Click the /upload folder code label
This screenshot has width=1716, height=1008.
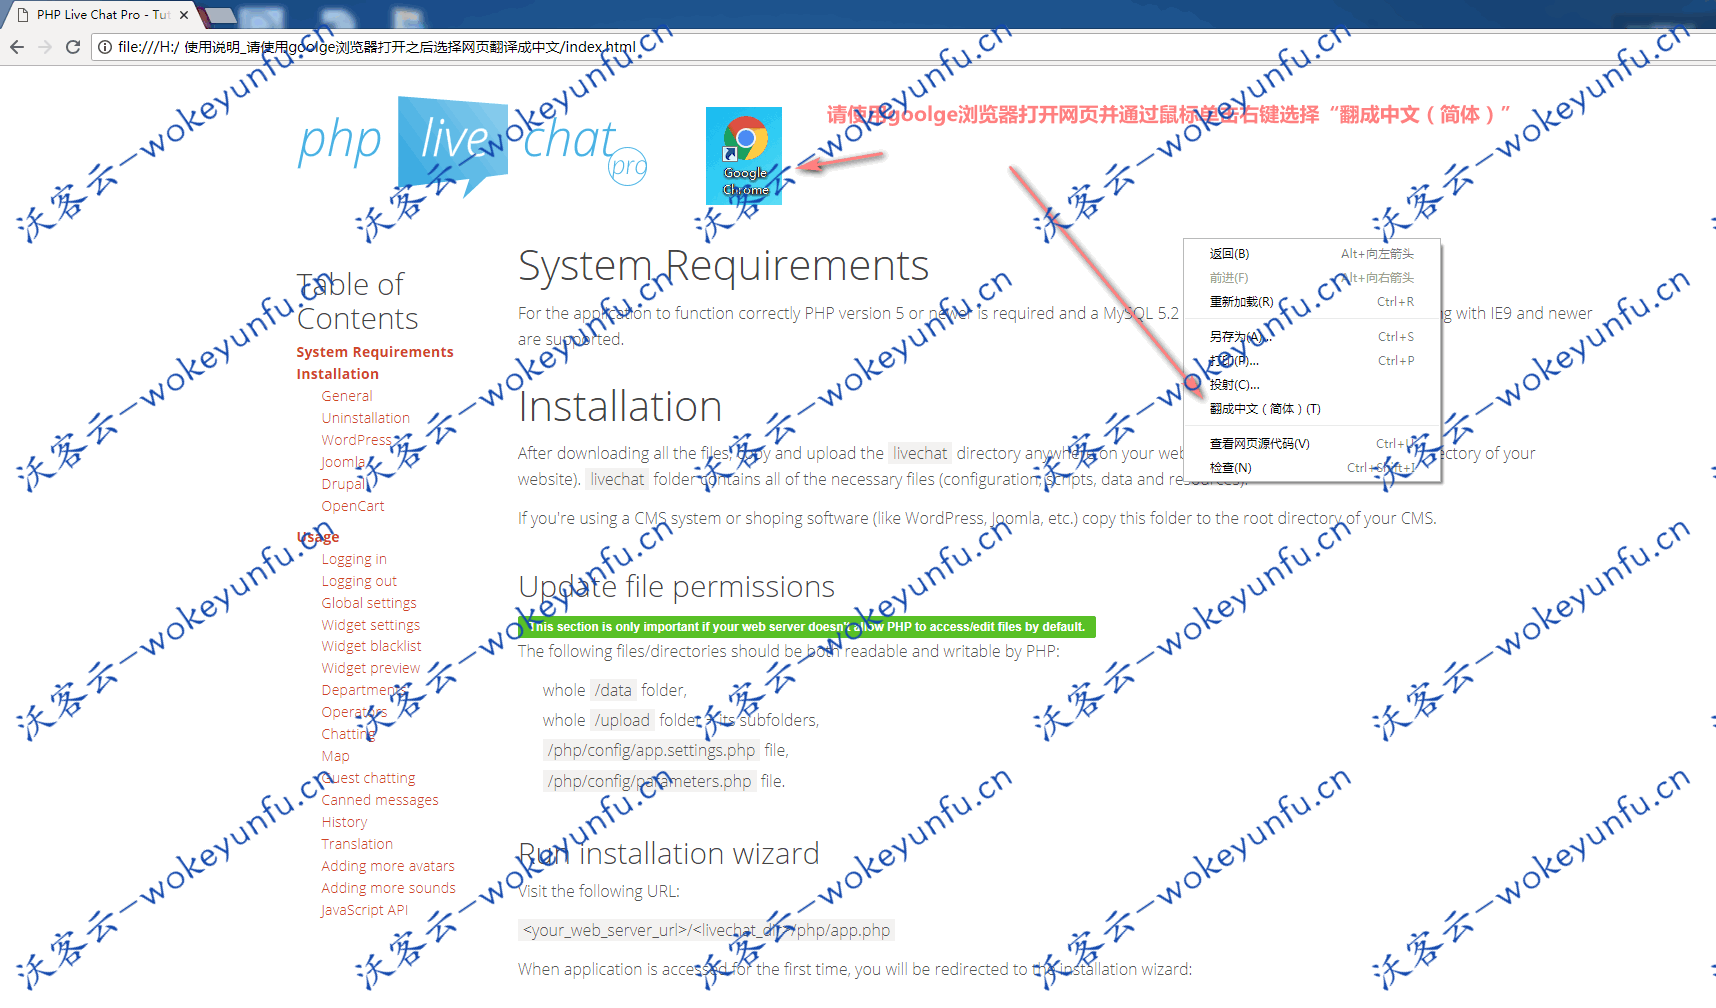[x=623, y=720]
